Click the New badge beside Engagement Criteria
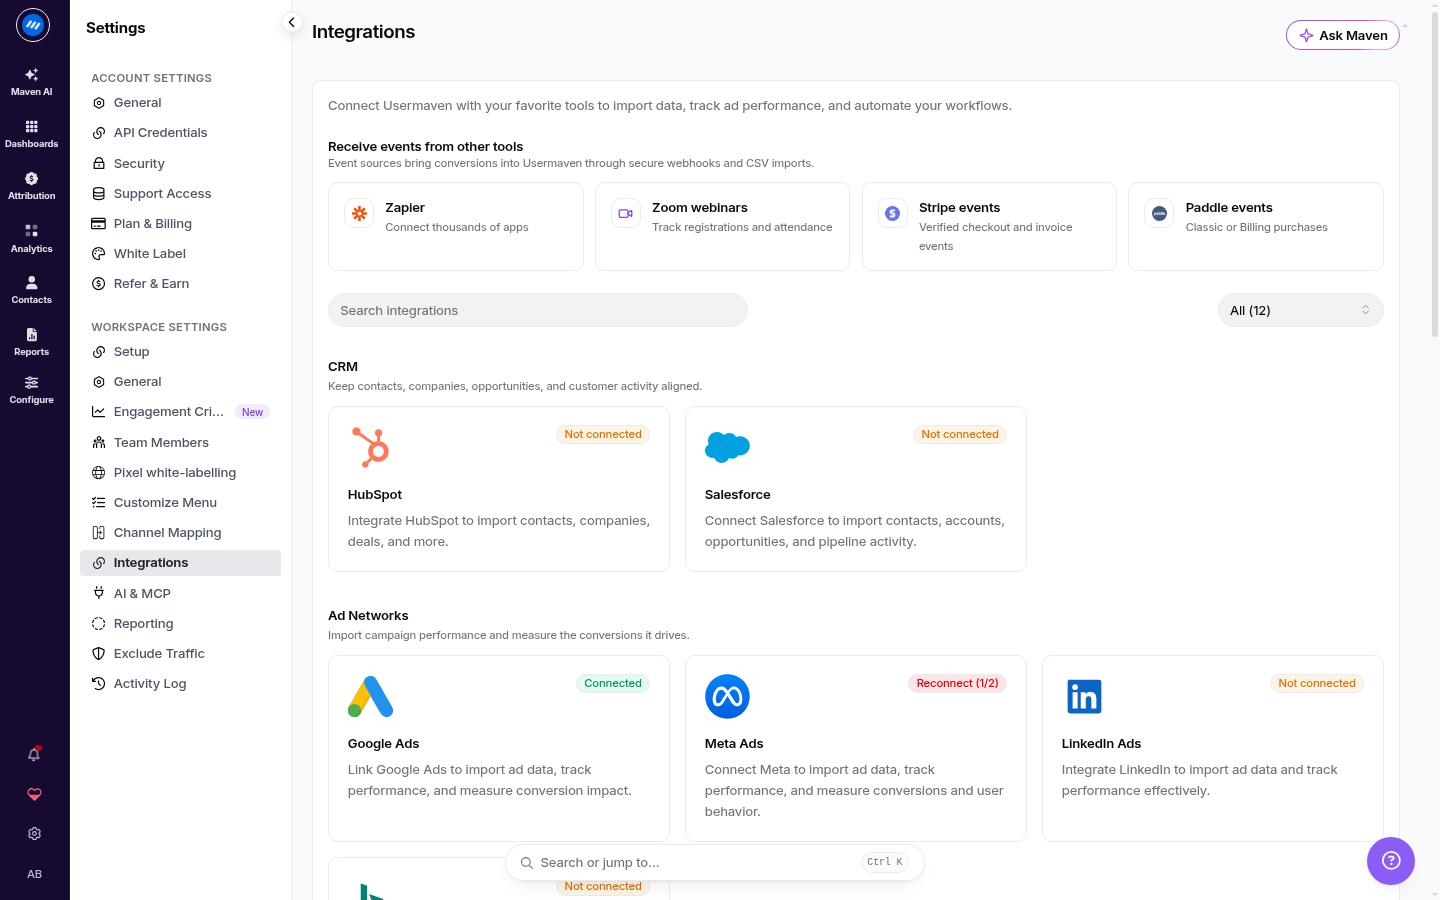Viewport: 1440px width, 900px height. click(x=252, y=412)
